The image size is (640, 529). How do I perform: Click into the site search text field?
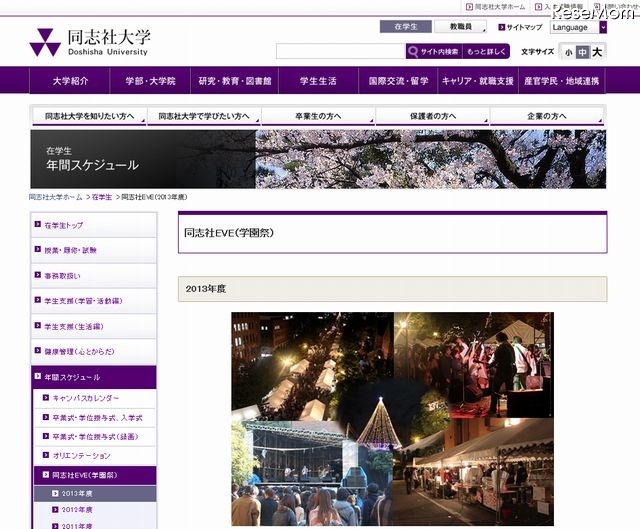[x=341, y=51]
